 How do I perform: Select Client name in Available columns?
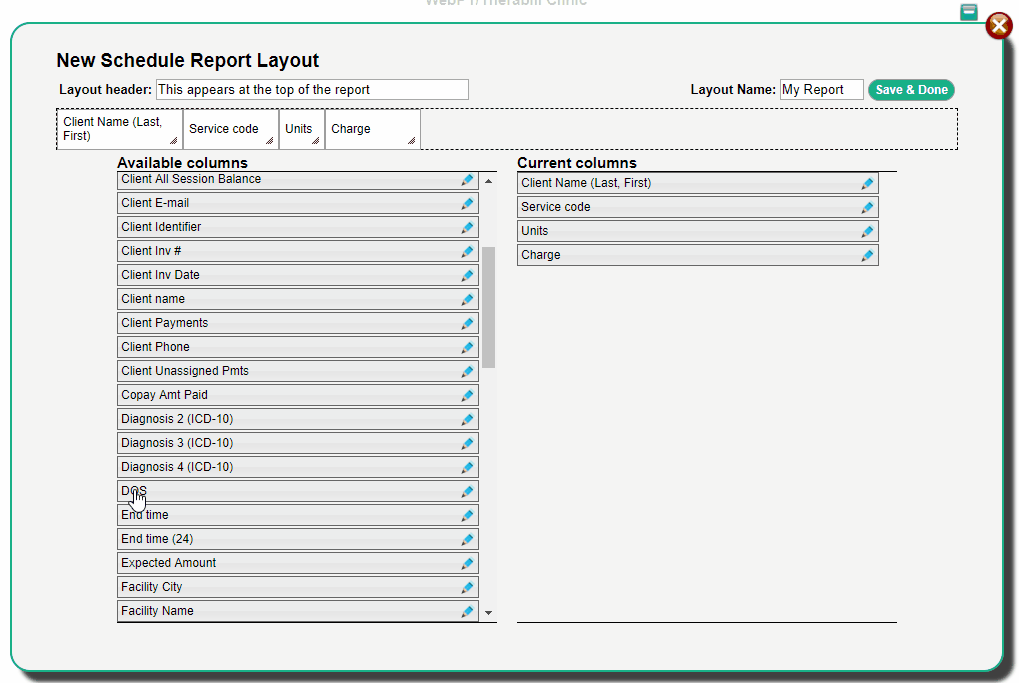pos(298,299)
